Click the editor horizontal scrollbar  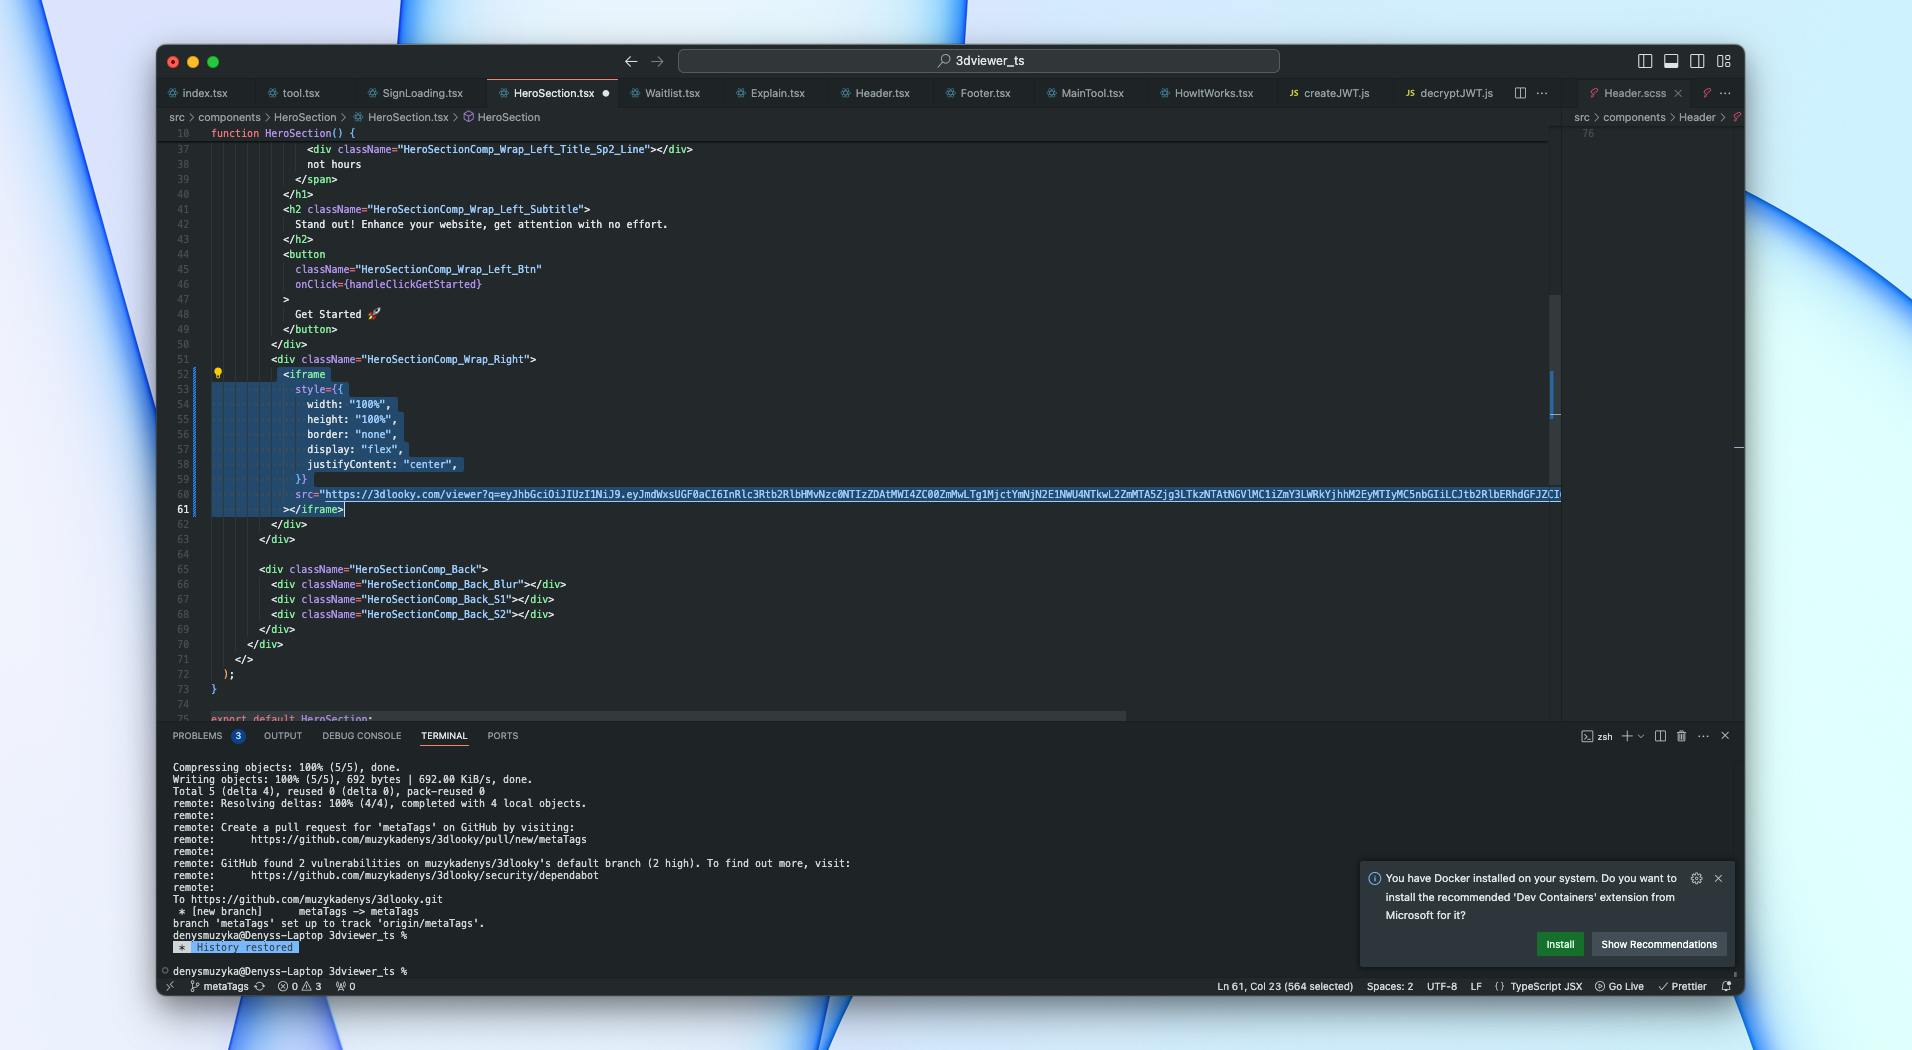click(x=668, y=716)
